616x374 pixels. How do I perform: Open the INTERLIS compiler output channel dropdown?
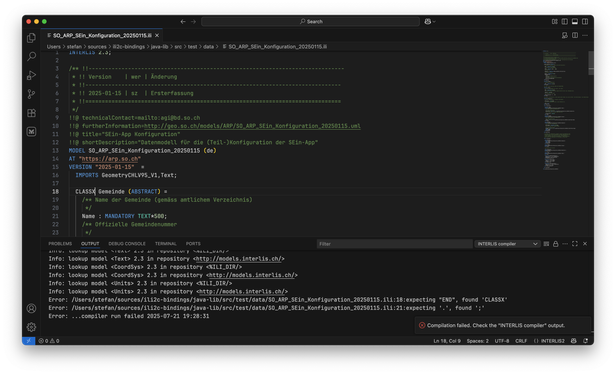pos(507,244)
